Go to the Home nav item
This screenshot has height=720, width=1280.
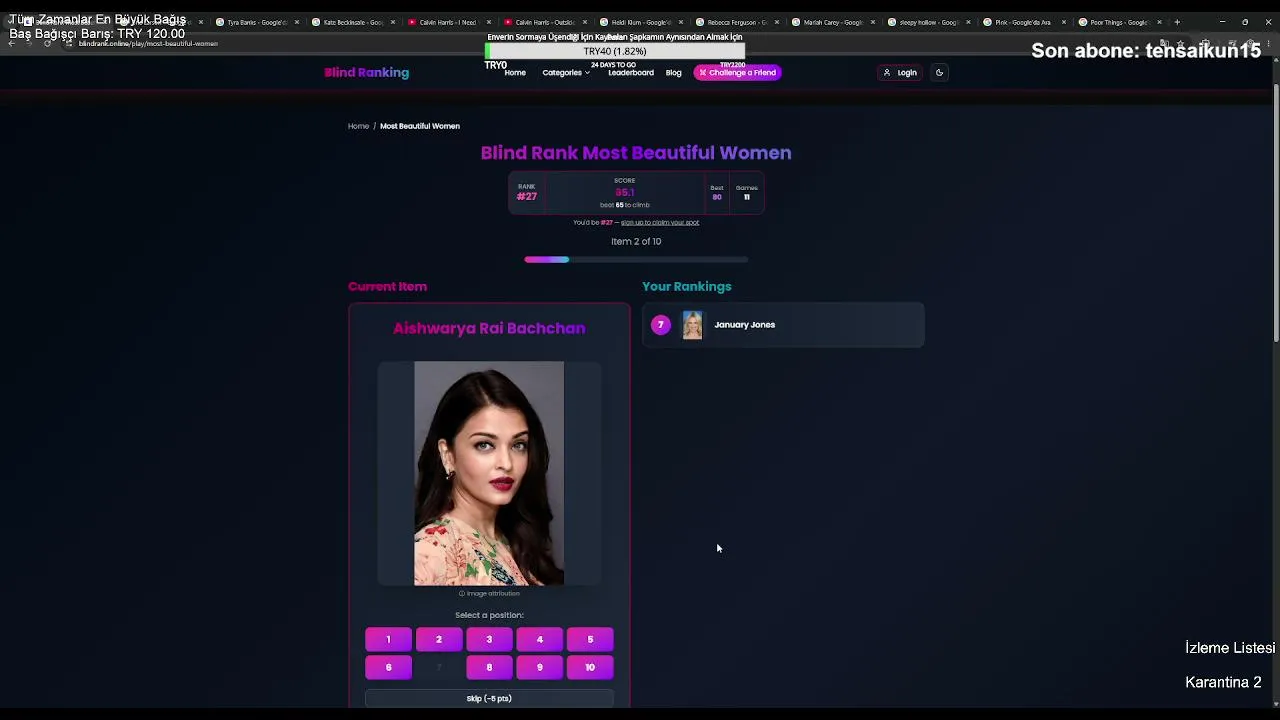click(x=515, y=72)
